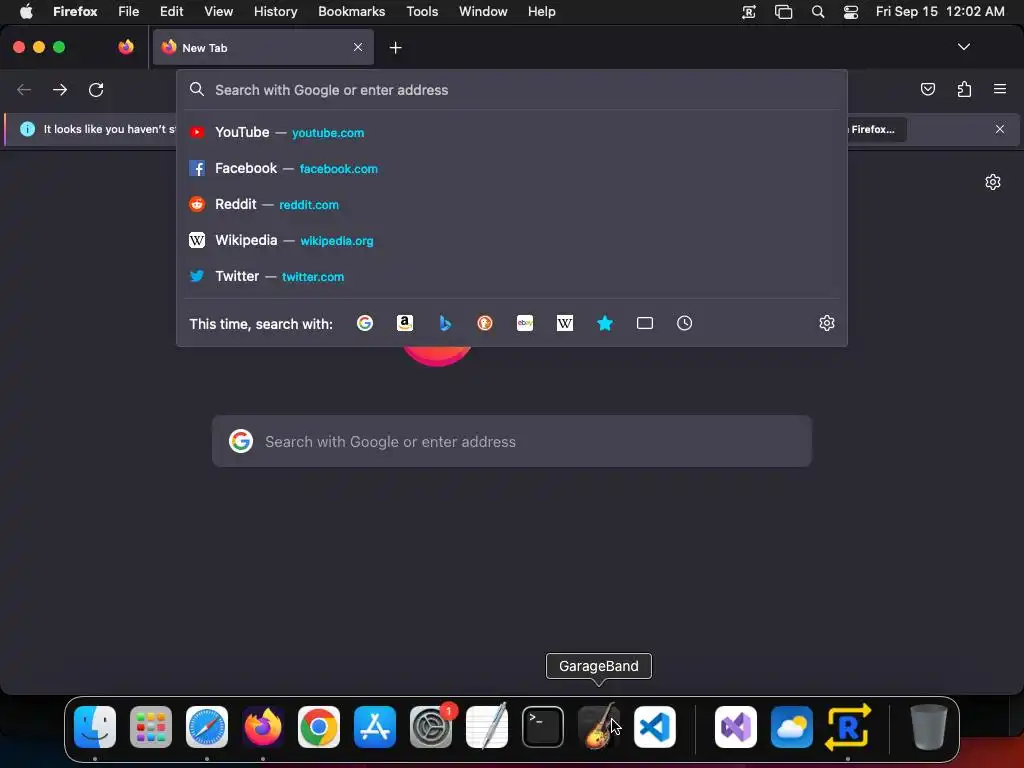
Task: Open the Bookmarks menu
Action: pyautogui.click(x=351, y=12)
